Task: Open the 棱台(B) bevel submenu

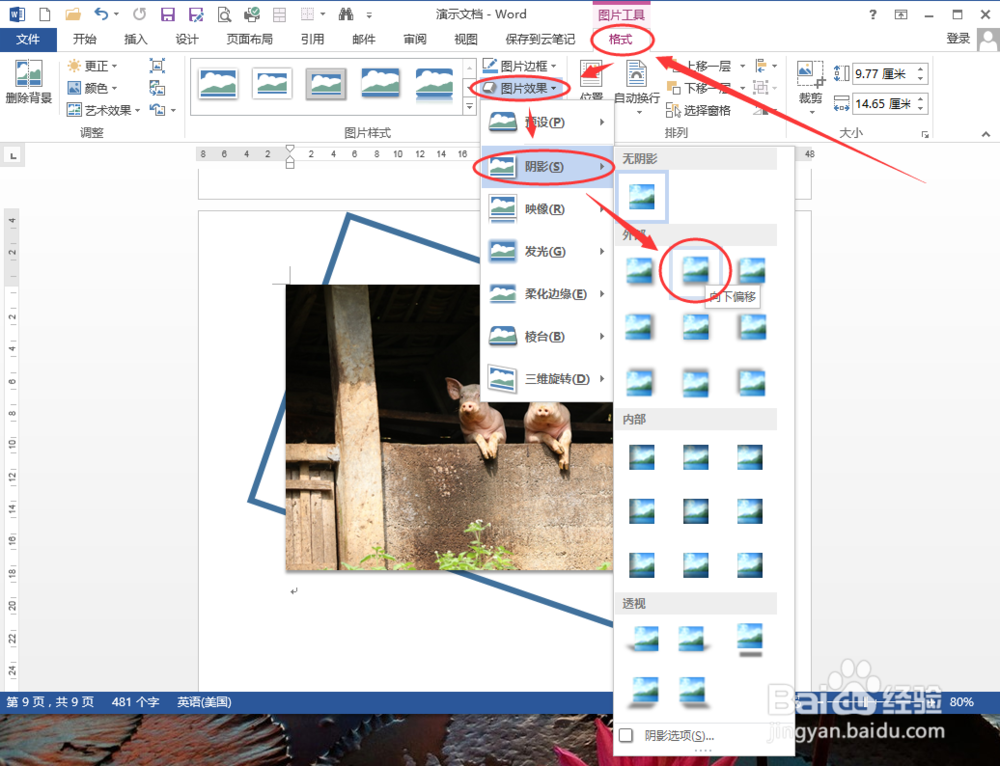Action: click(547, 336)
